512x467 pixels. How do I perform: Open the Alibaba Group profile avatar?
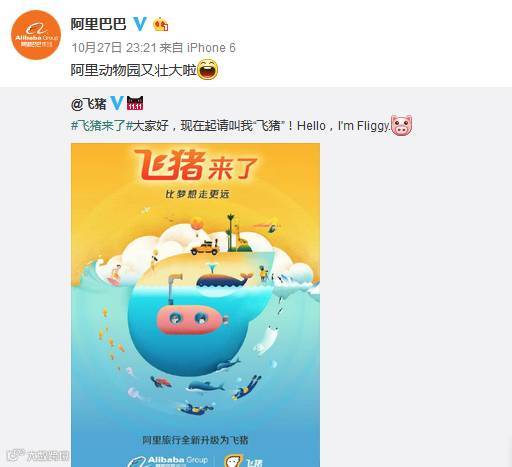36,35
